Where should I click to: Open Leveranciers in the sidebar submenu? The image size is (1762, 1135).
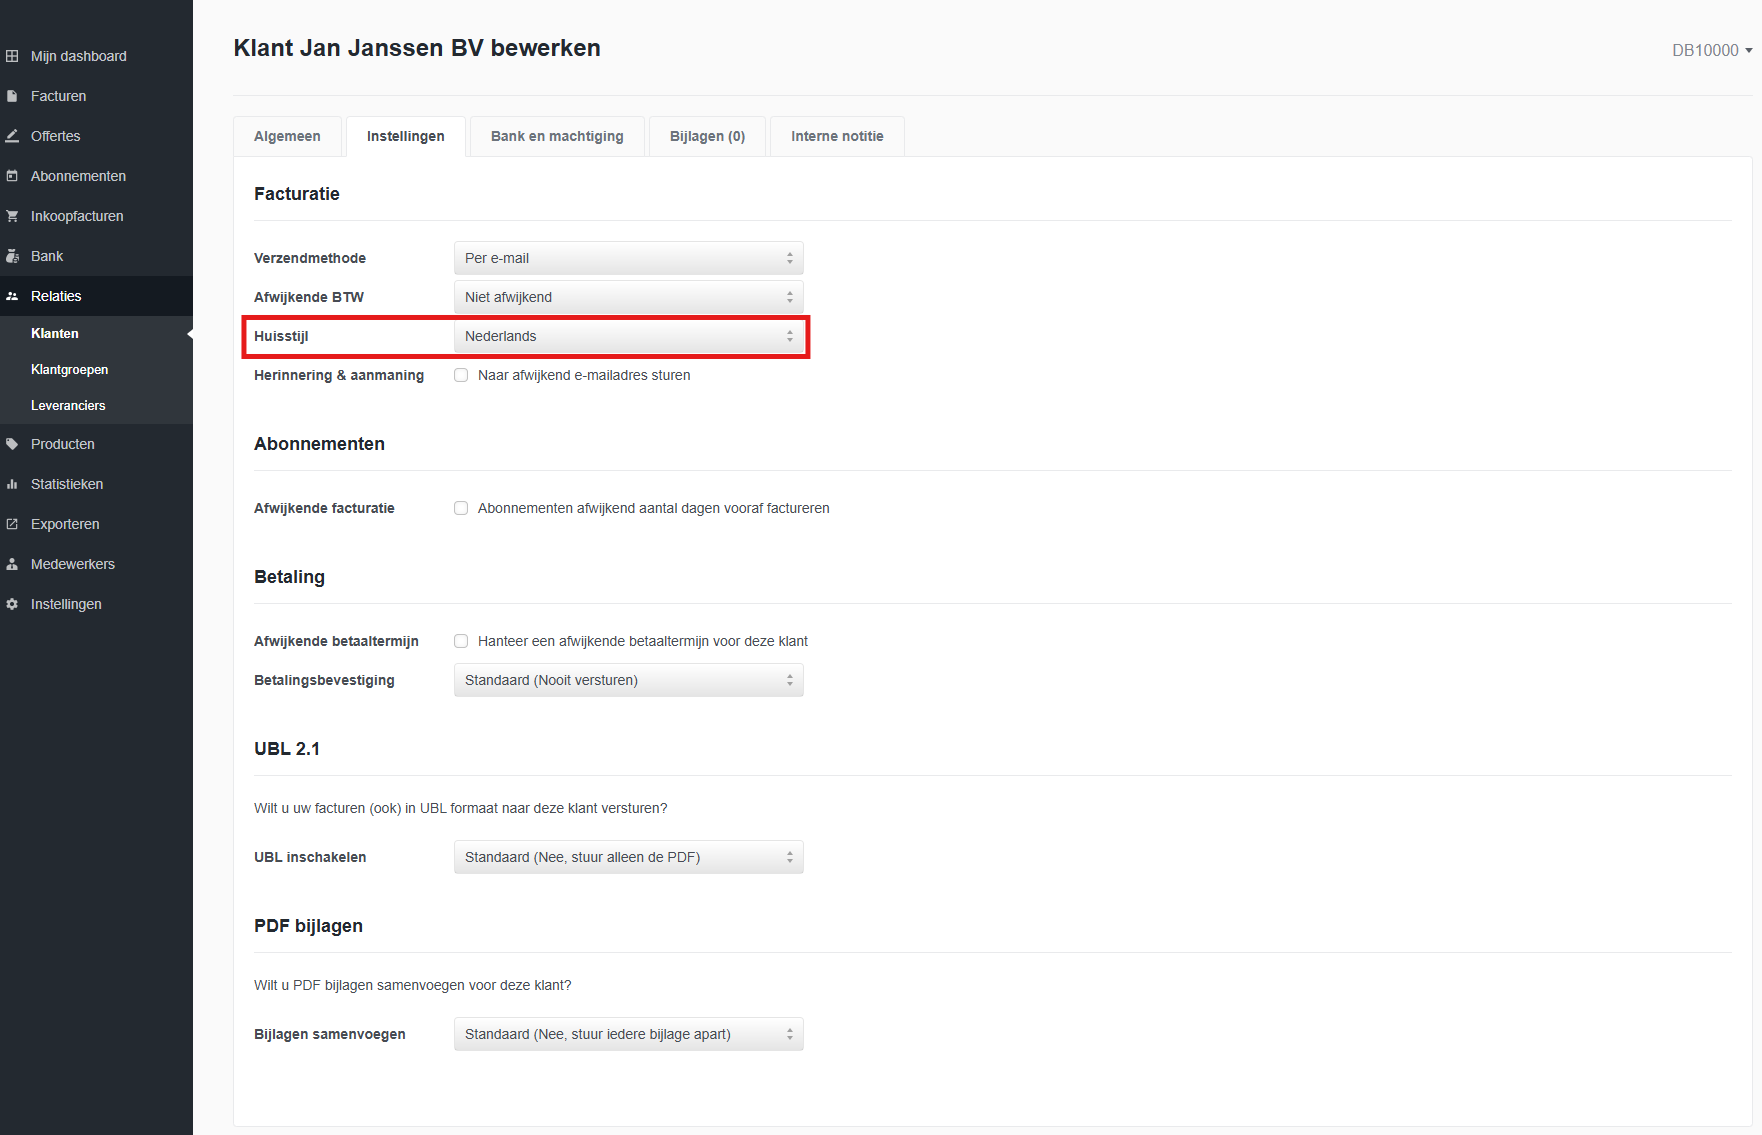click(68, 405)
